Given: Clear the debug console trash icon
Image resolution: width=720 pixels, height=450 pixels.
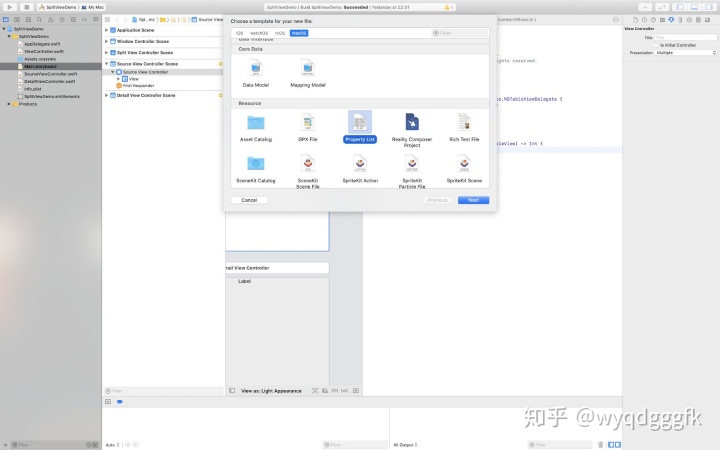Looking at the screenshot, I should click(600, 444).
